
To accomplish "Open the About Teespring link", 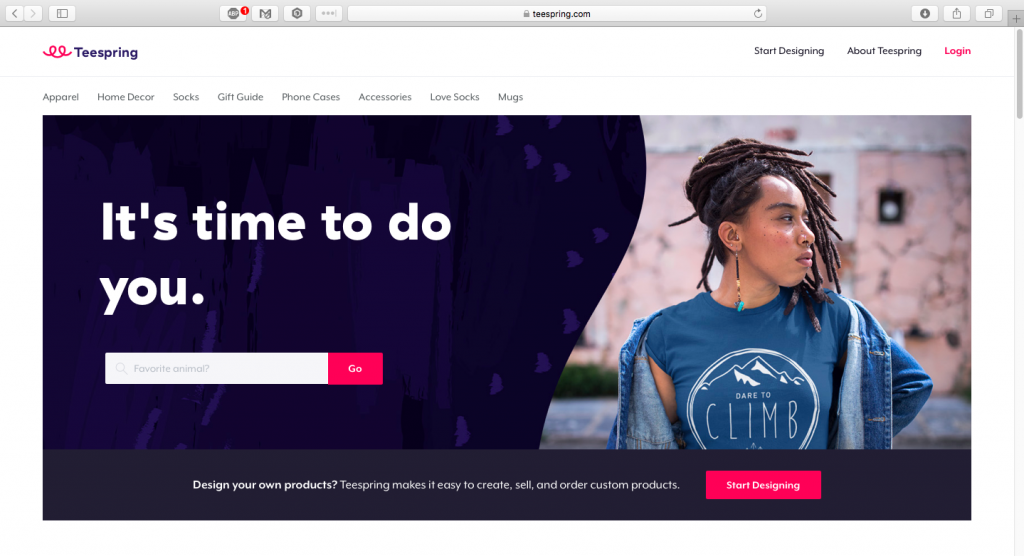I will click(884, 50).
